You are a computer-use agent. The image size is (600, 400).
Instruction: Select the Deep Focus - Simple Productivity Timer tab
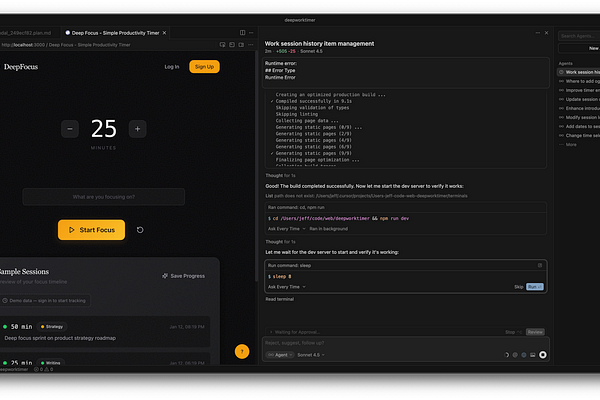(x=115, y=33)
